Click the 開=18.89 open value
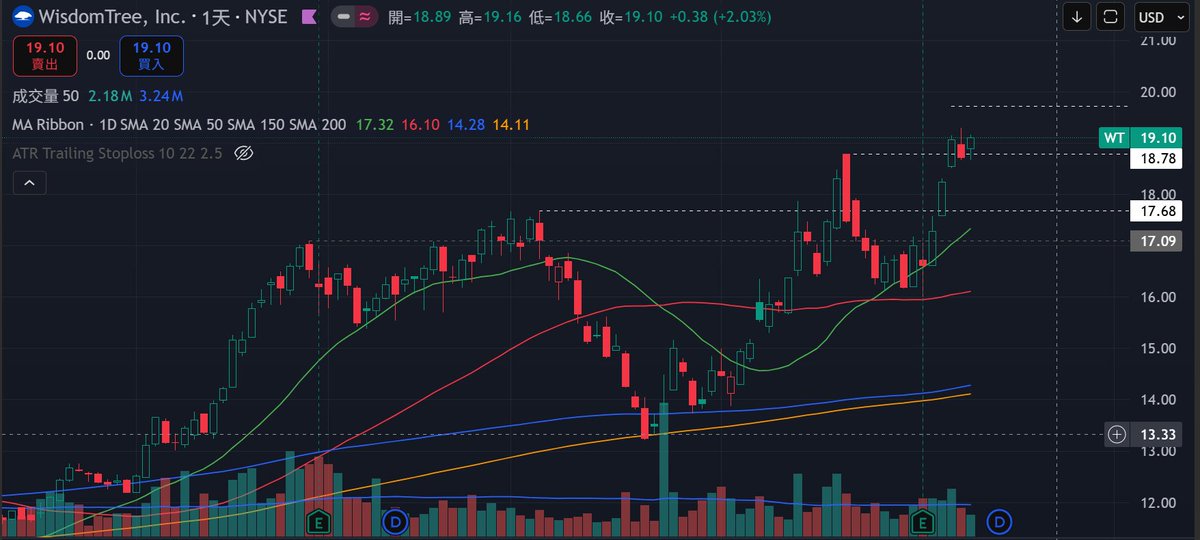The width and height of the screenshot is (1200, 540). tap(419, 17)
